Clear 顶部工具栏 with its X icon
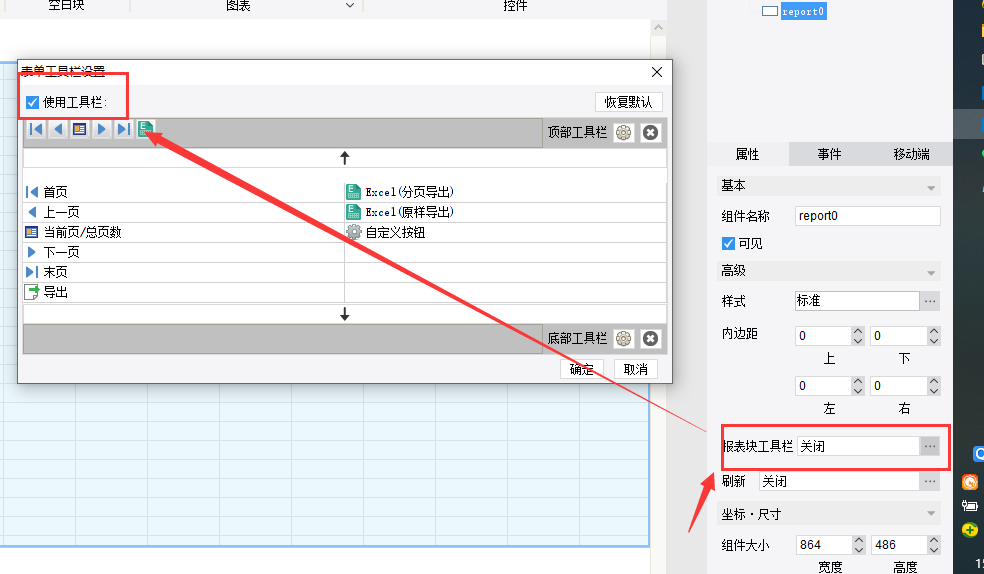This screenshot has width=984, height=574. tap(651, 132)
